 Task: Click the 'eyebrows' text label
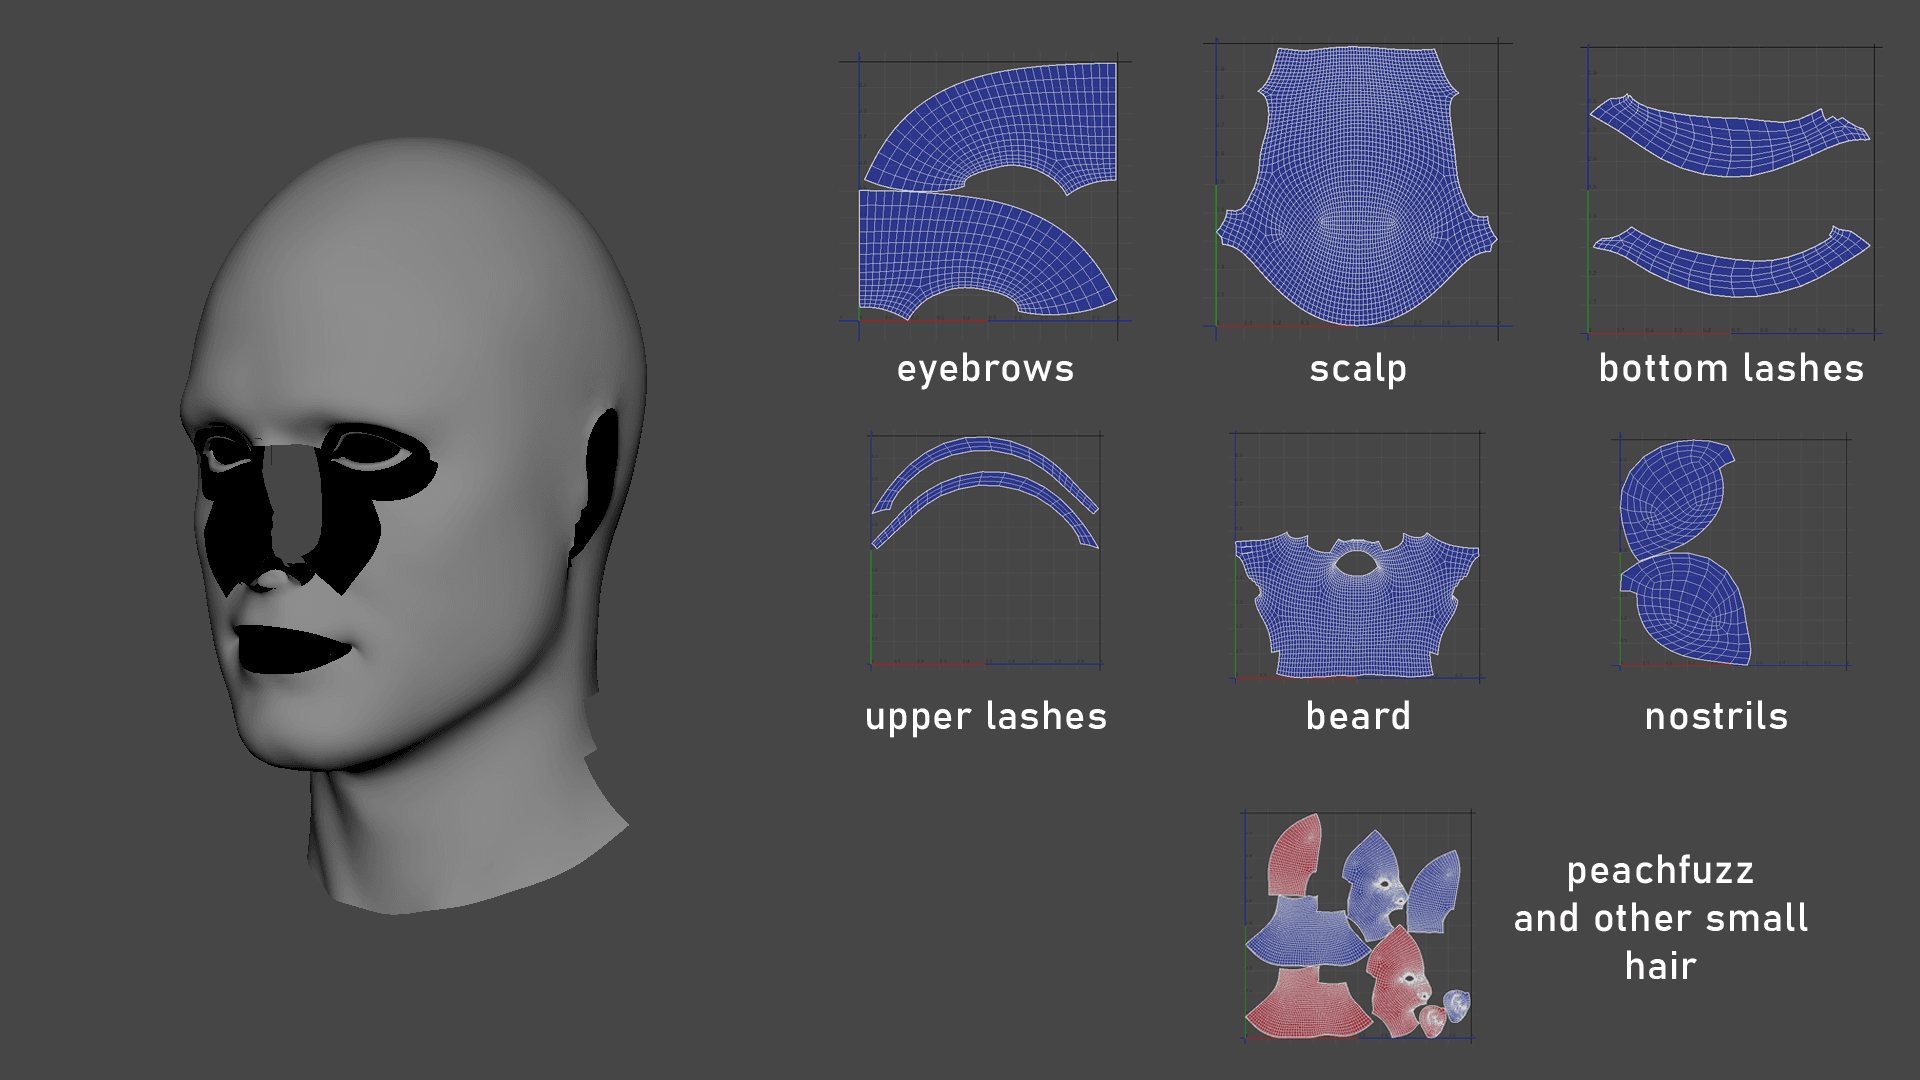[x=985, y=369]
